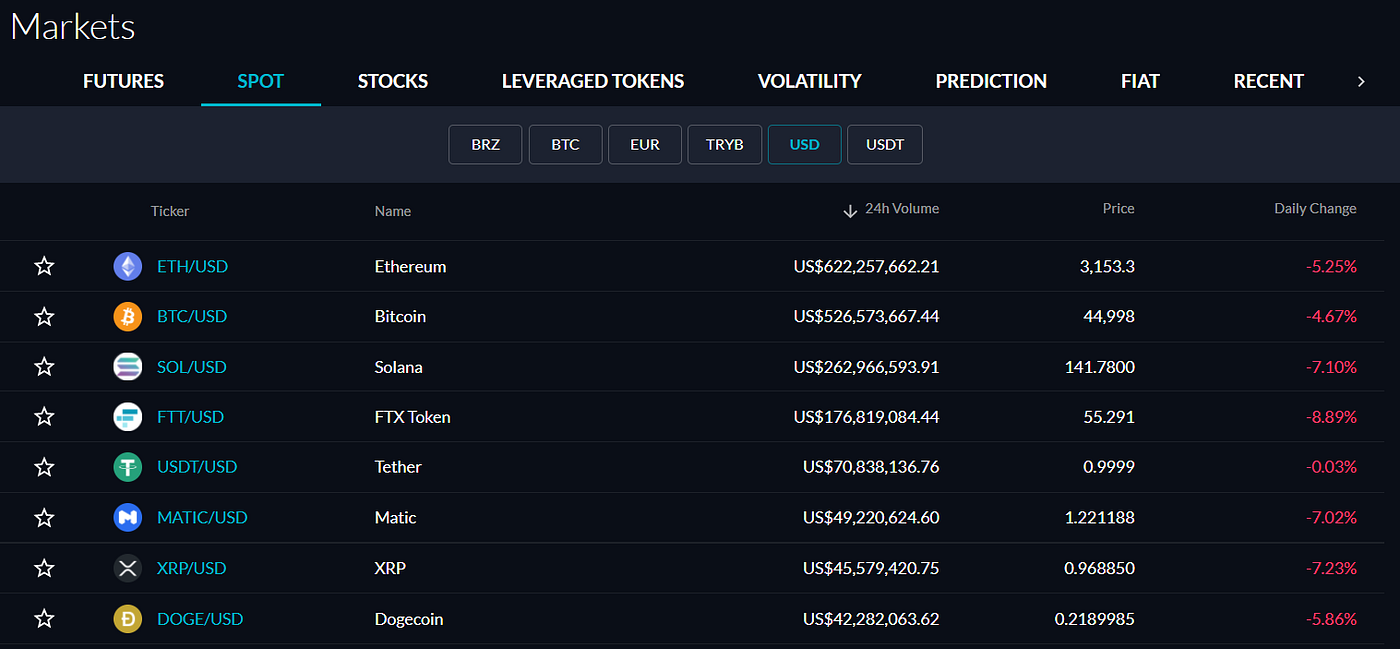Filter markets by USDT quote currency

[885, 144]
